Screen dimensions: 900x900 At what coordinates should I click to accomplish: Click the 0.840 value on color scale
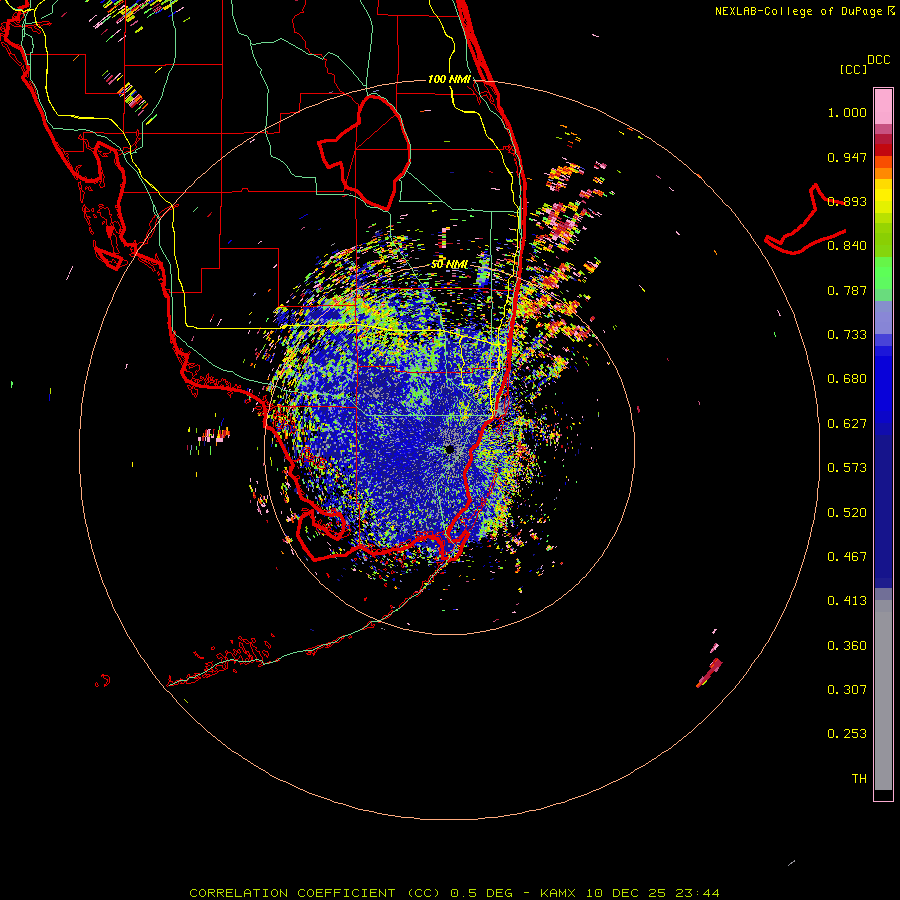(x=847, y=246)
